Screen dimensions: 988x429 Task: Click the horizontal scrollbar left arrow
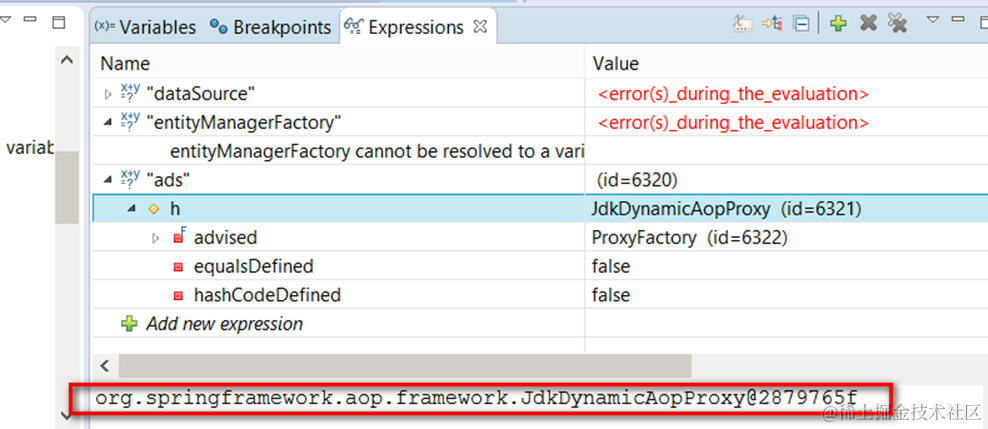coord(105,365)
